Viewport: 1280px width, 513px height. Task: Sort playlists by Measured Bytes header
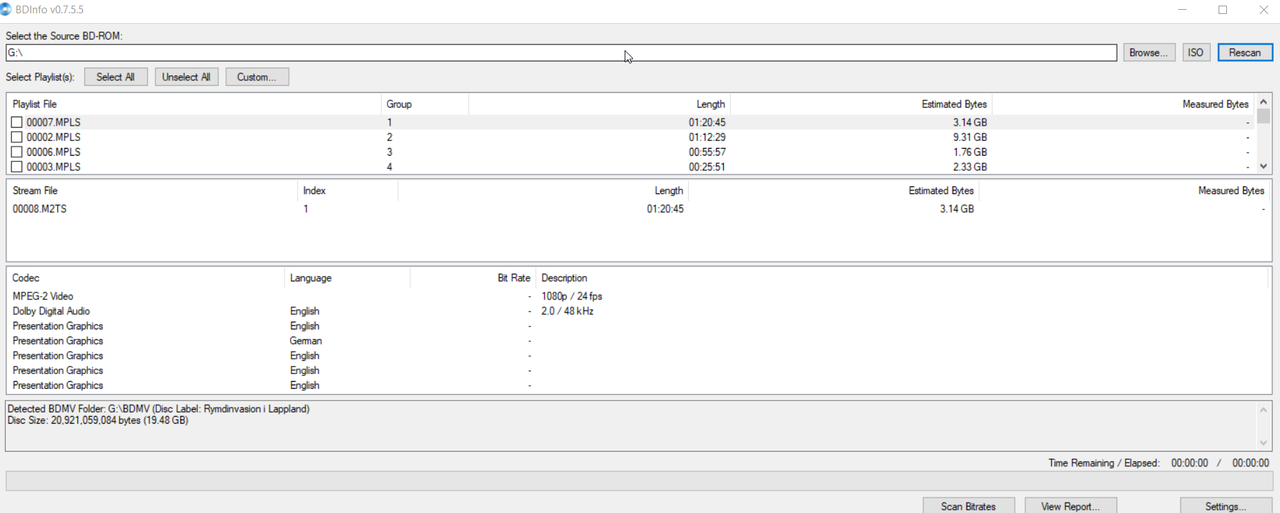pos(1124,104)
